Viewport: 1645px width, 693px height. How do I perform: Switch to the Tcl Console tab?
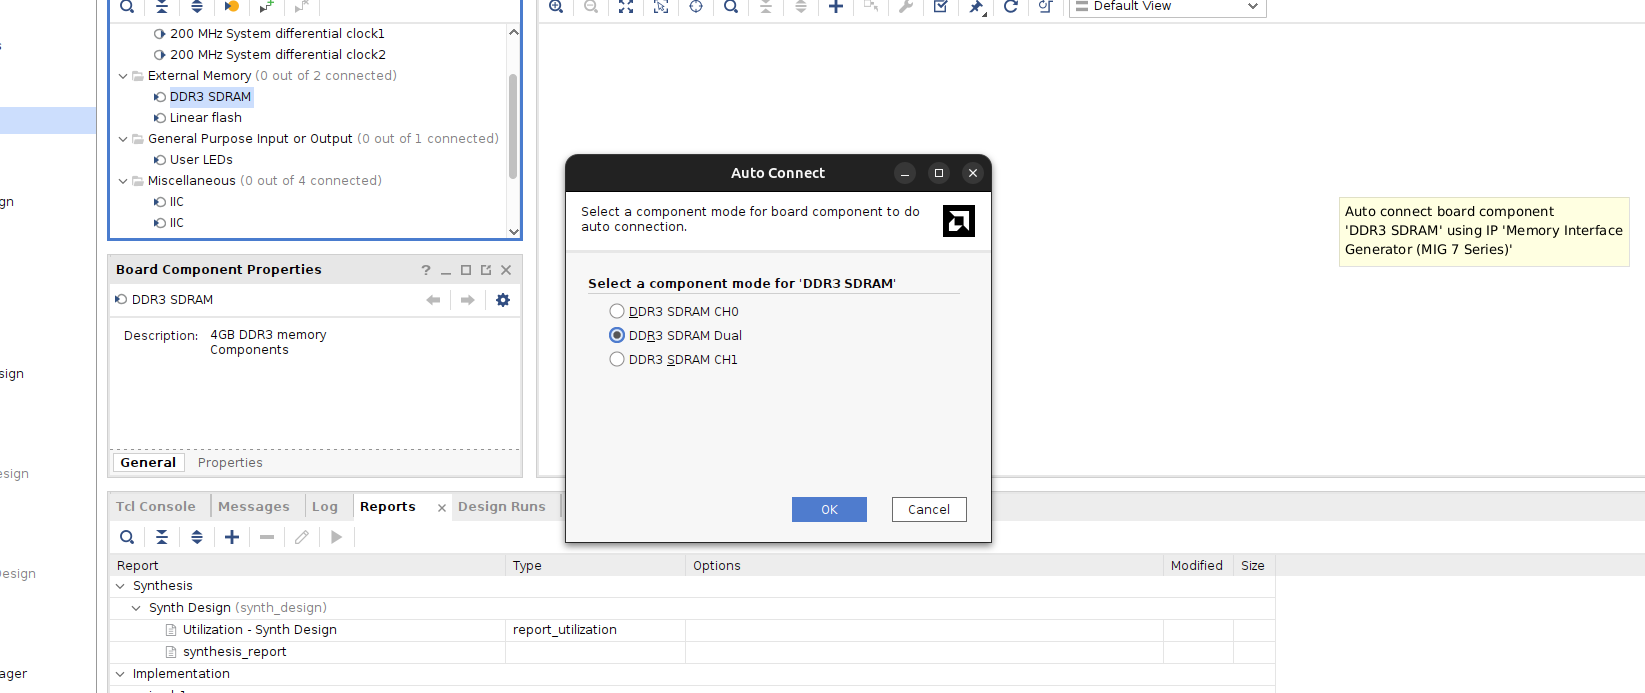[156, 507]
